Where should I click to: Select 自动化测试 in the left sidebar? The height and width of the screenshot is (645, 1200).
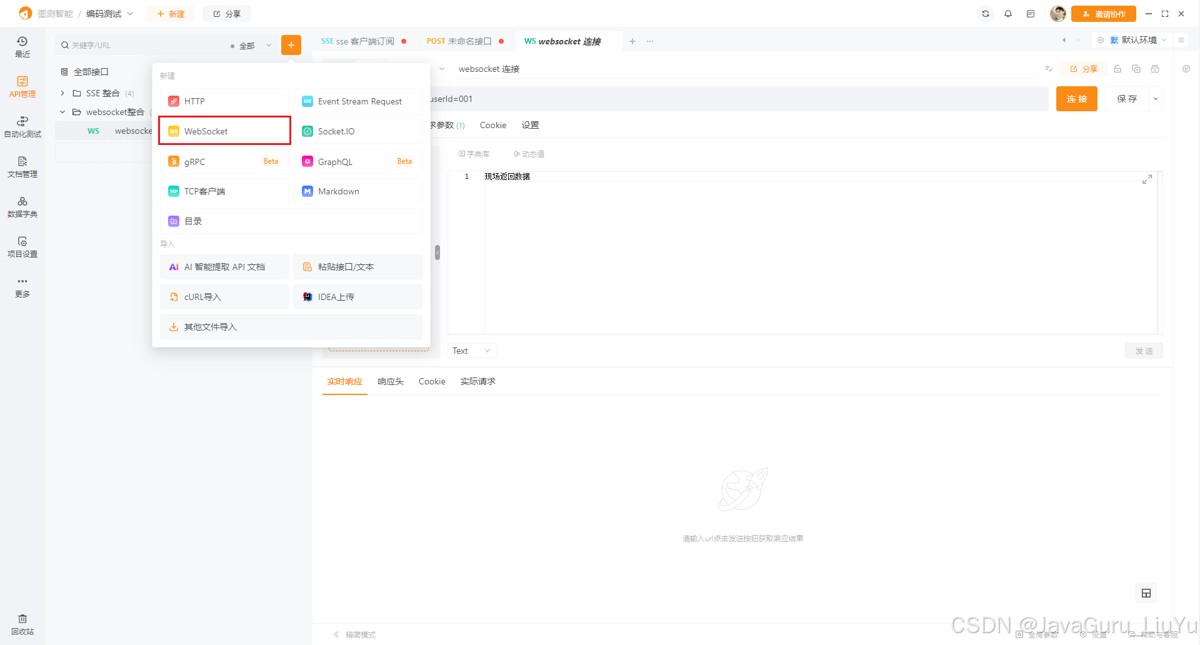pyautogui.click(x=21, y=125)
